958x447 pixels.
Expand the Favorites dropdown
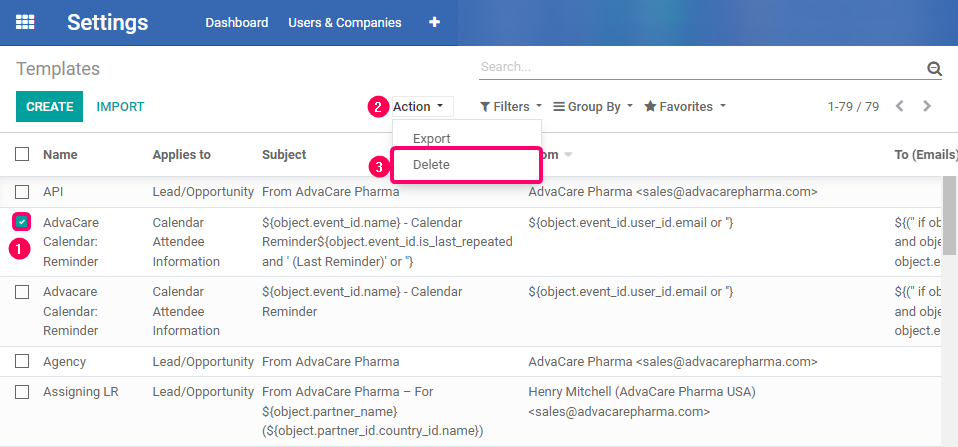pos(685,107)
